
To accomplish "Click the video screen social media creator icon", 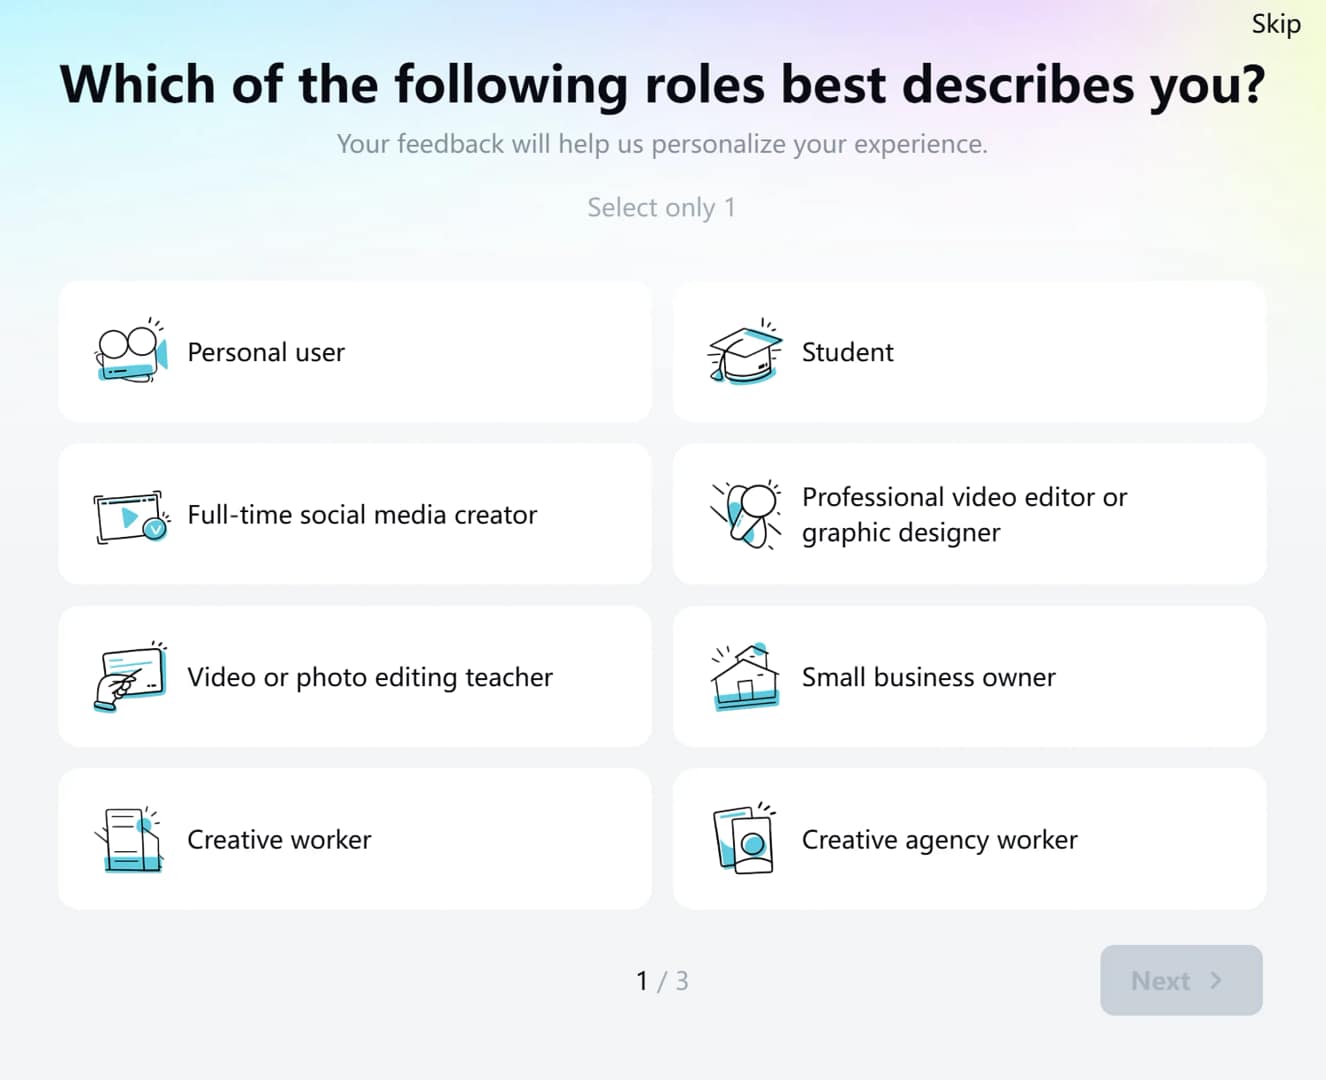I will [130, 516].
